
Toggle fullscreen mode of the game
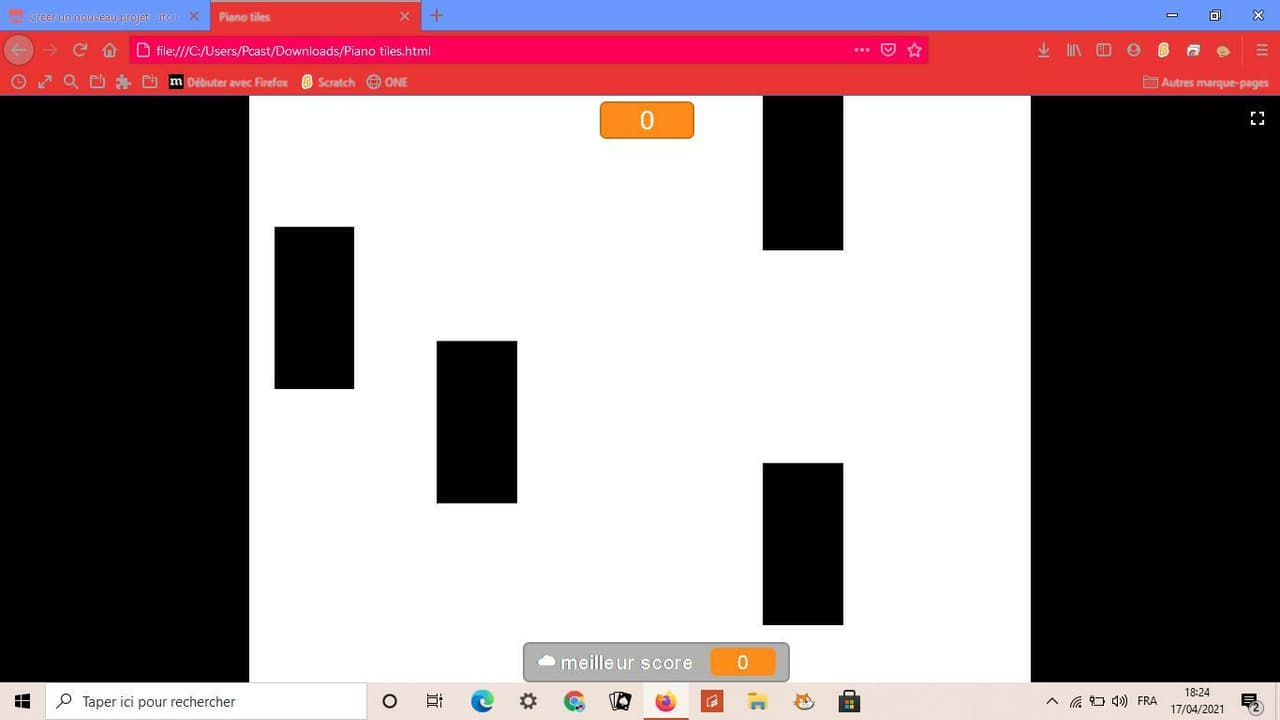(1257, 118)
